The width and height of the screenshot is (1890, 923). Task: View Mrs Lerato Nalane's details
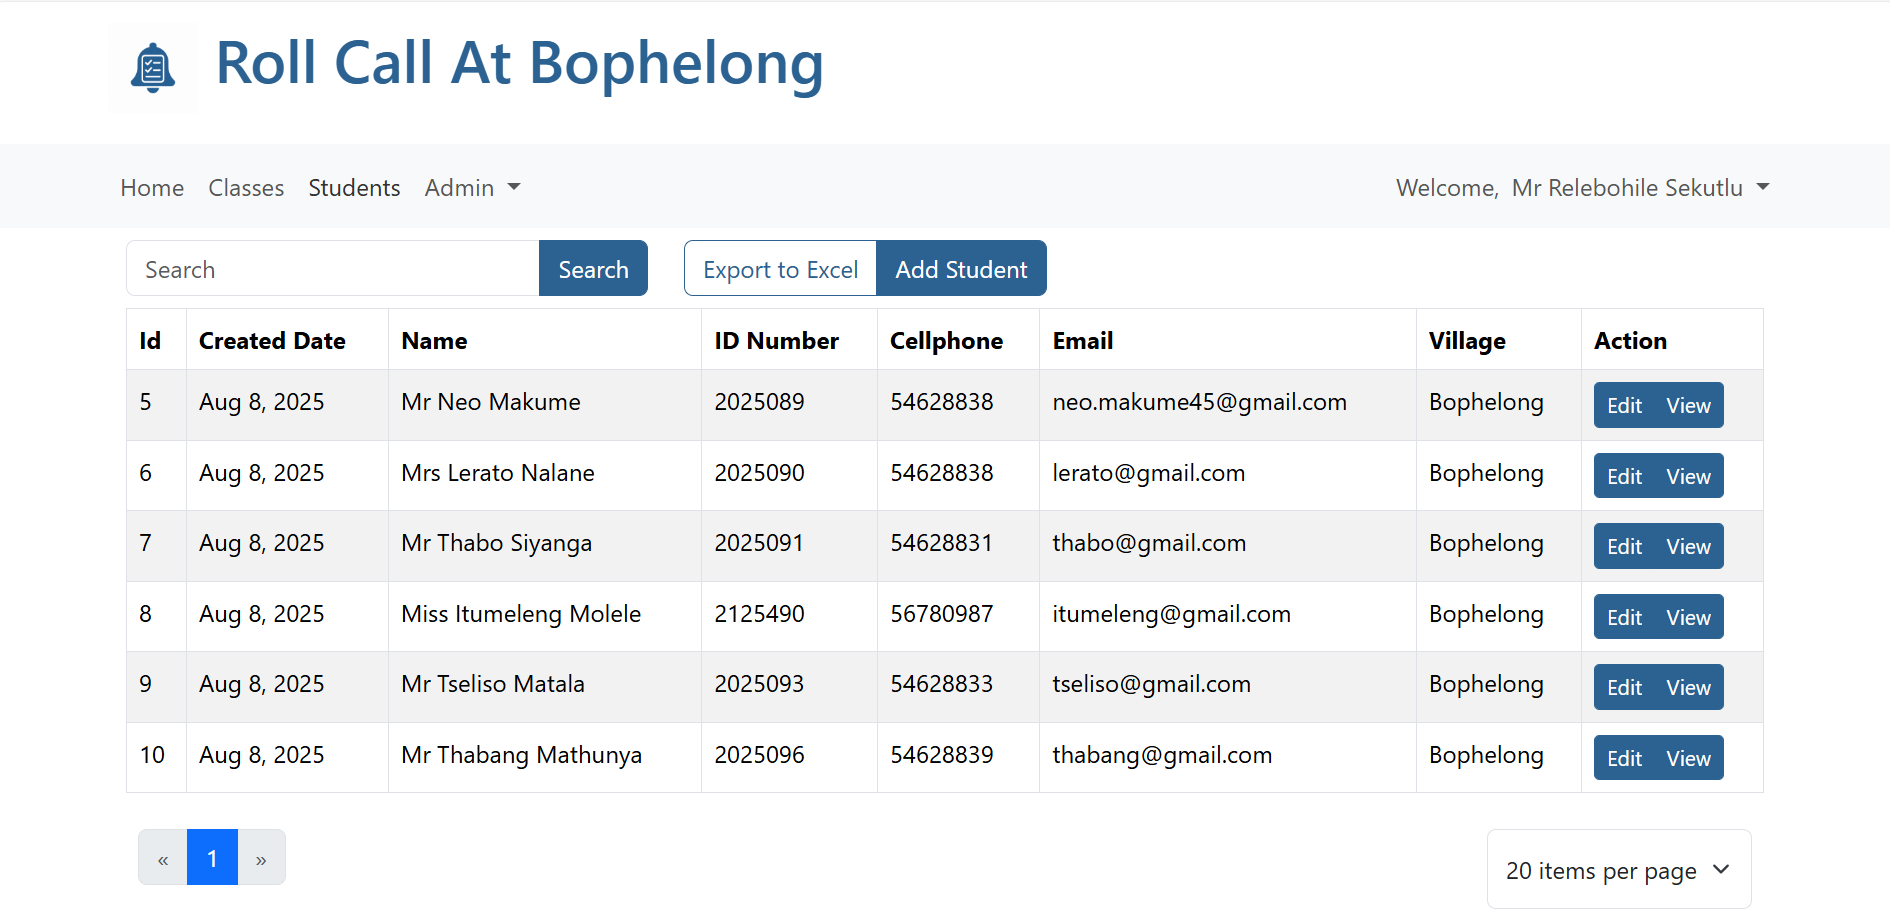[x=1688, y=477]
